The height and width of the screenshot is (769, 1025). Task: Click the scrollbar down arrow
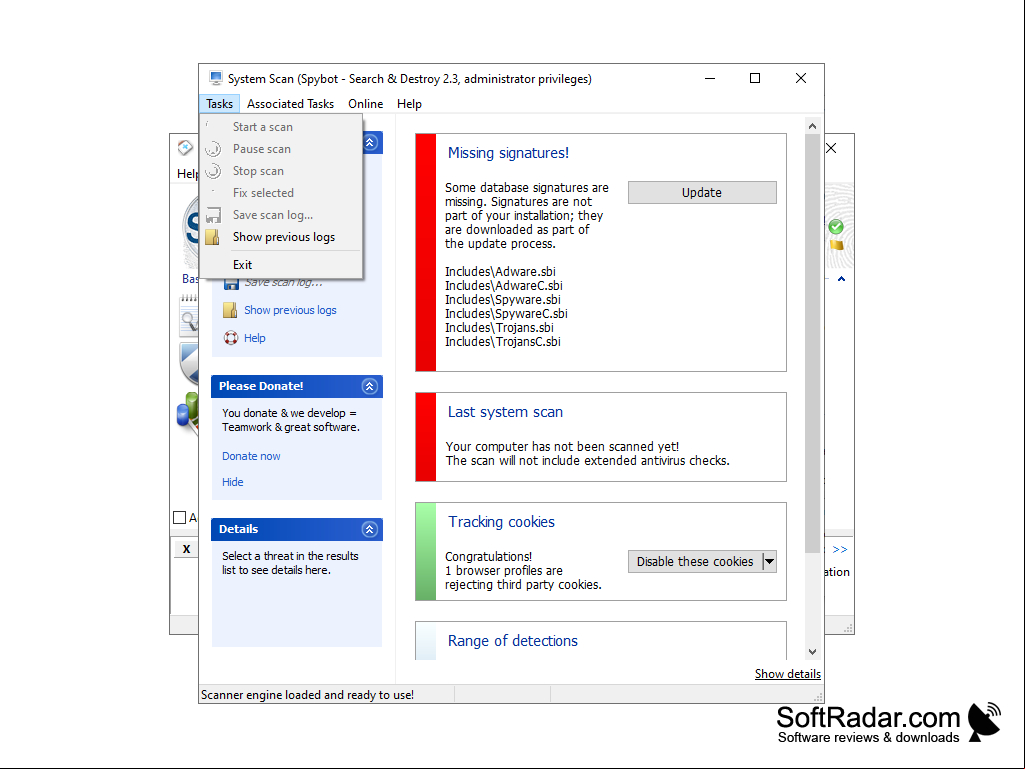[x=813, y=652]
